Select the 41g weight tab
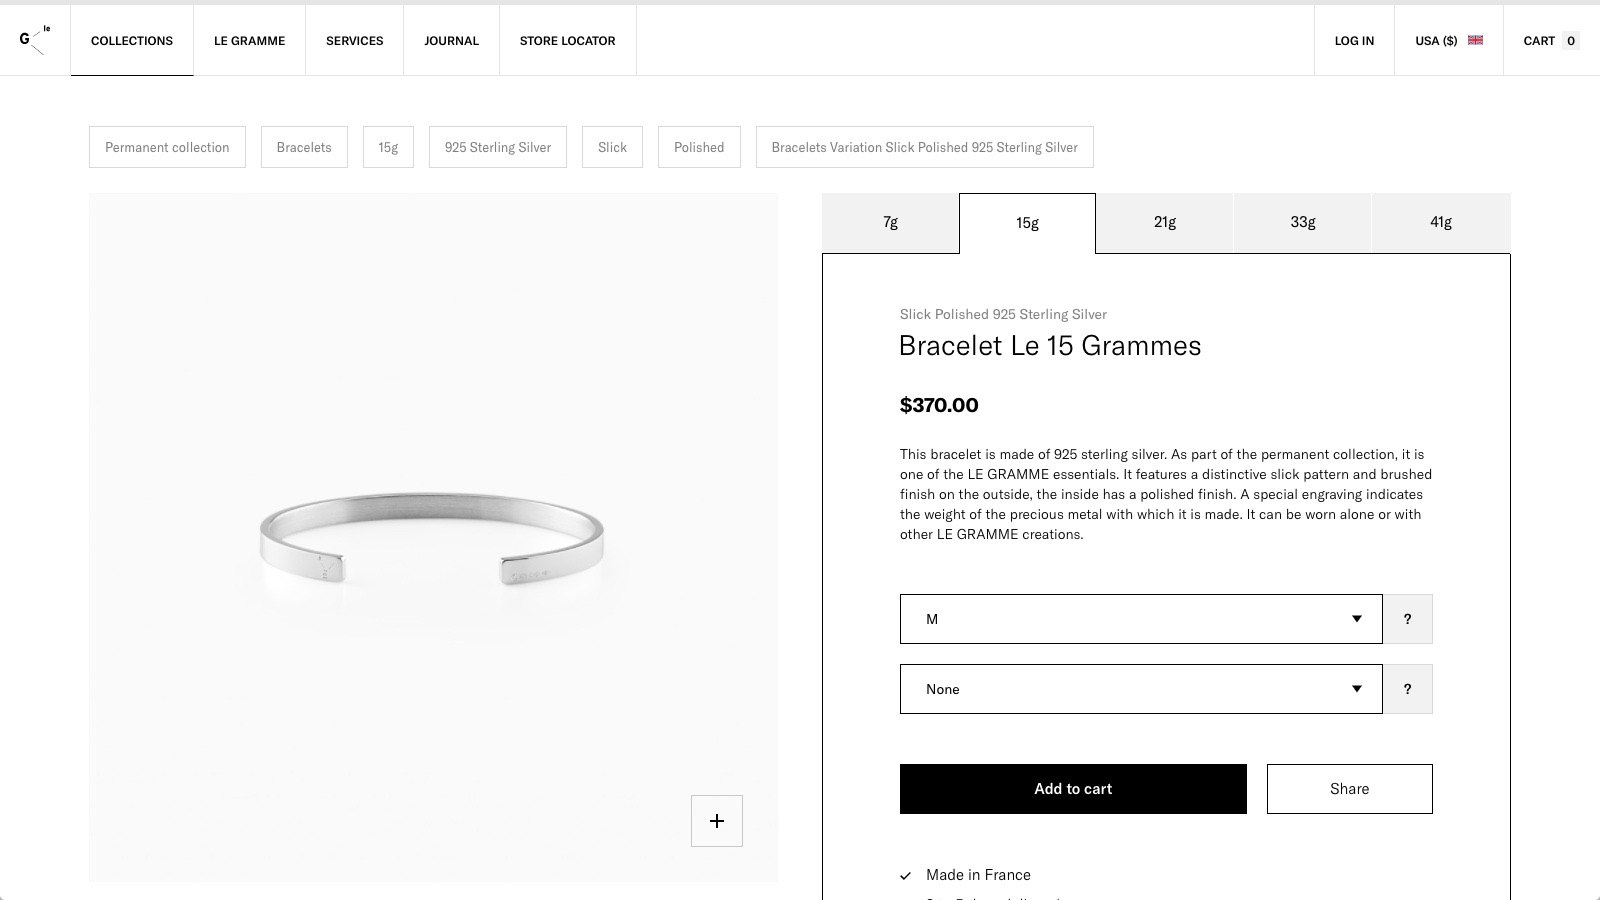The image size is (1600, 900). (1440, 223)
